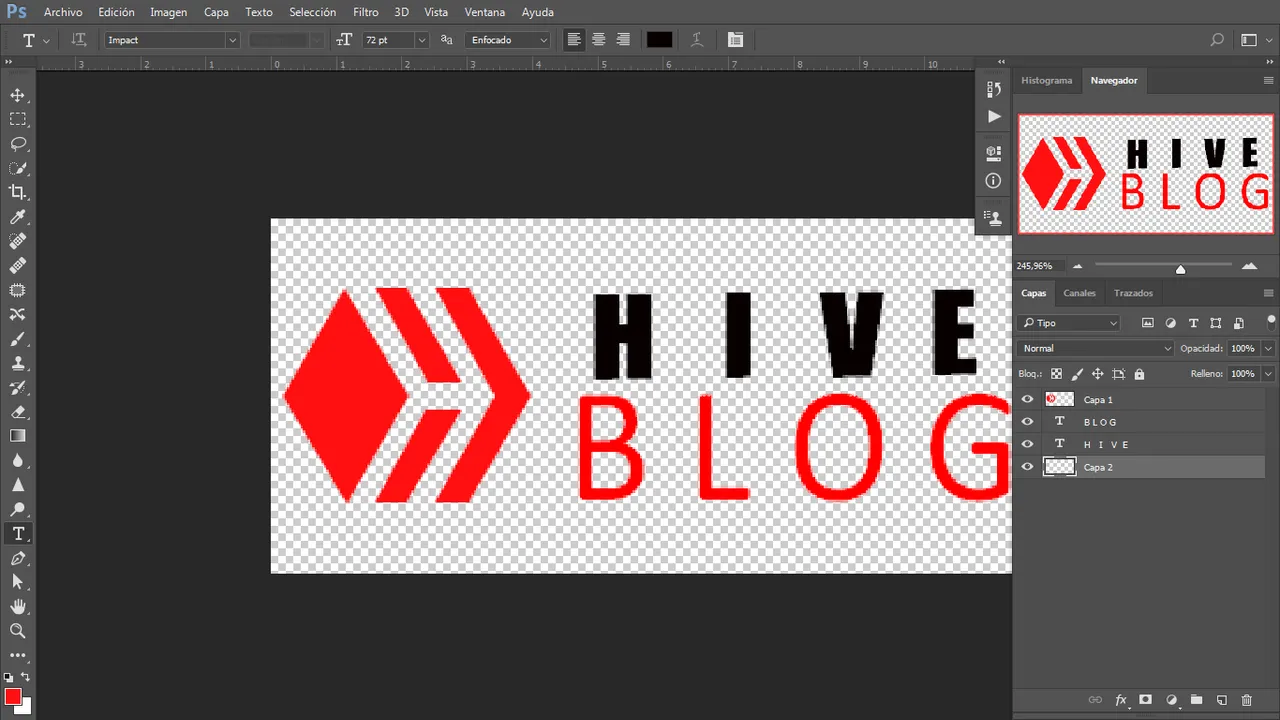The width and height of the screenshot is (1280, 720).
Task: Hide the Capa 1 layer
Action: [x=1027, y=399]
